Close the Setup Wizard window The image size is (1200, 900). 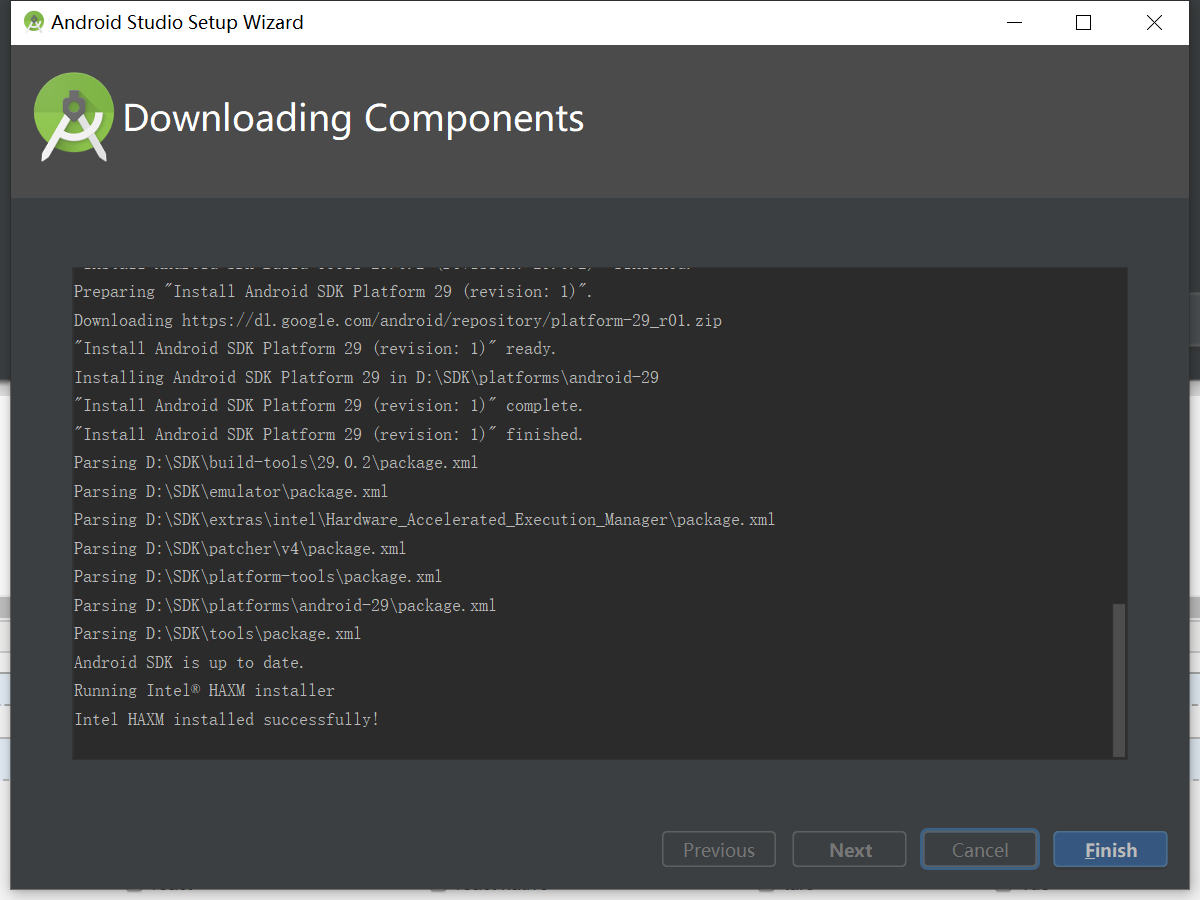pyautogui.click(x=1154, y=22)
